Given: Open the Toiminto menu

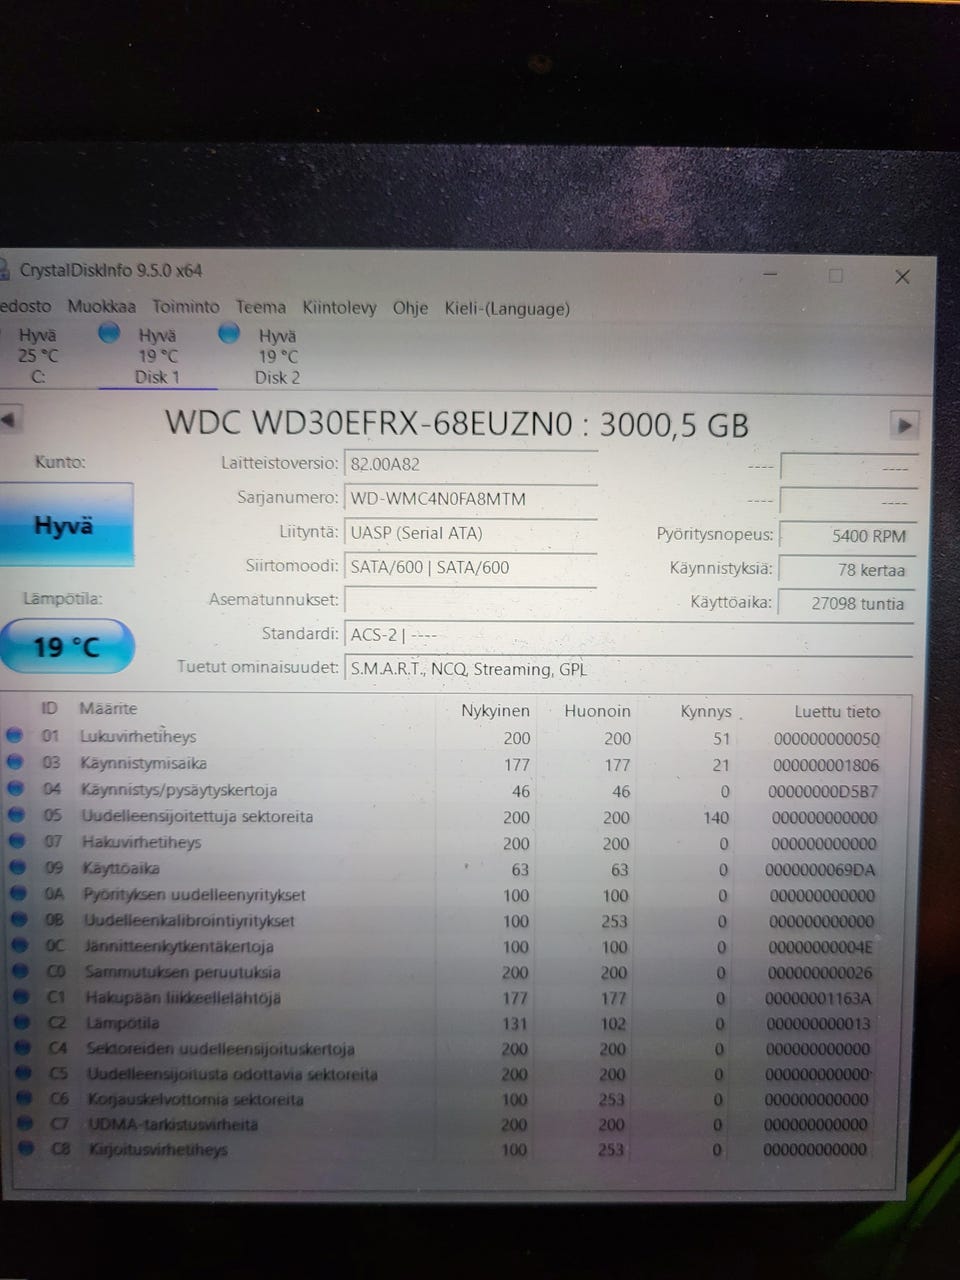Looking at the screenshot, I should [185, 307].
